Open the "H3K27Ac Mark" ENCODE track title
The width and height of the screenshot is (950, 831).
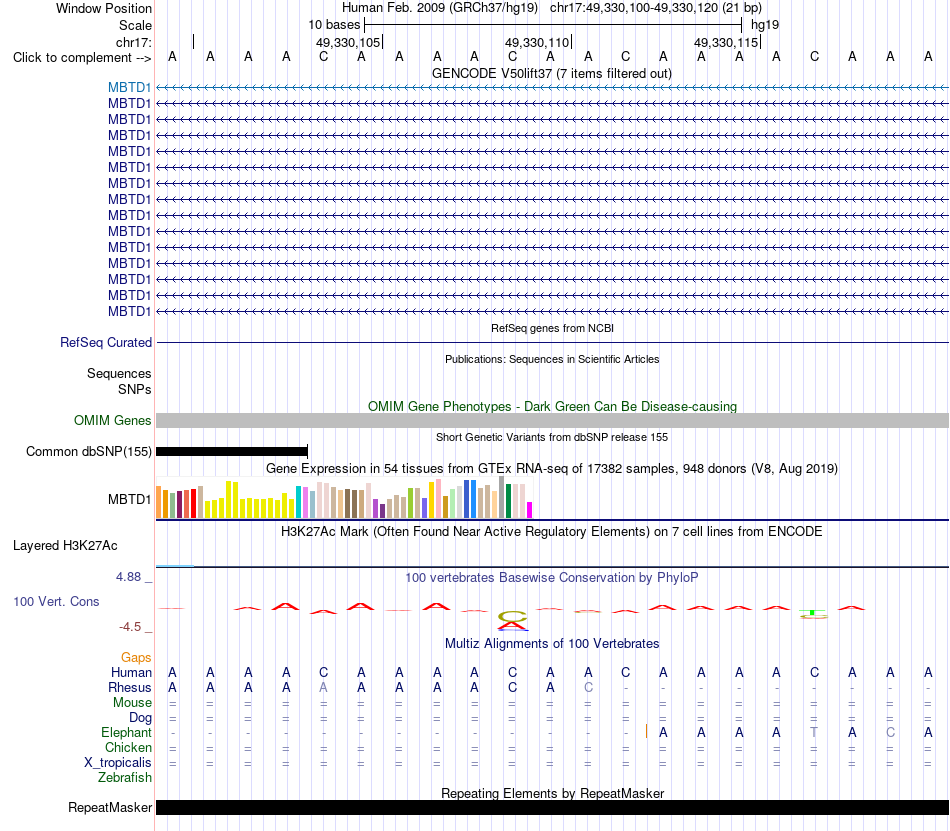coord(552,531)
